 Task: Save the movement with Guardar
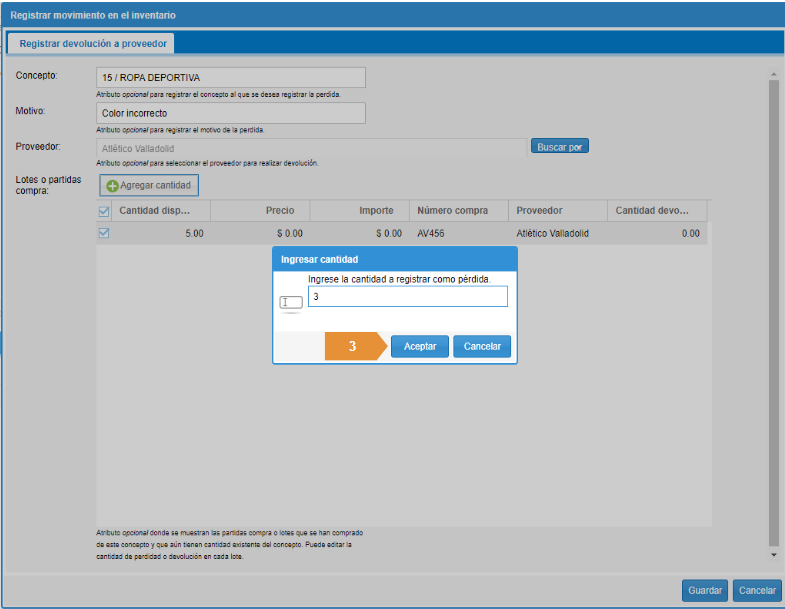click(x=705, y=590)
